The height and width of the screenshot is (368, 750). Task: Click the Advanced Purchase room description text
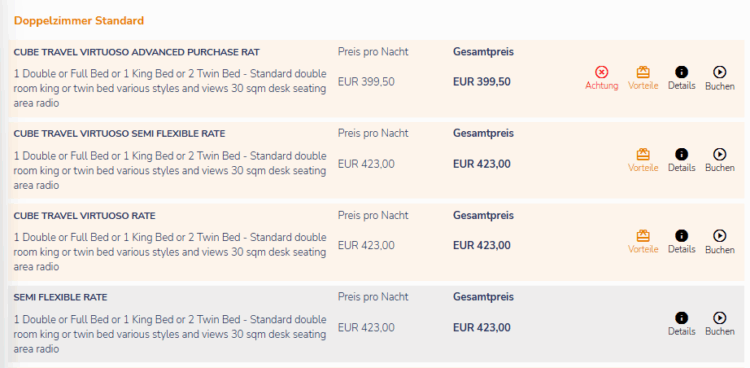[x=170, y=89]
